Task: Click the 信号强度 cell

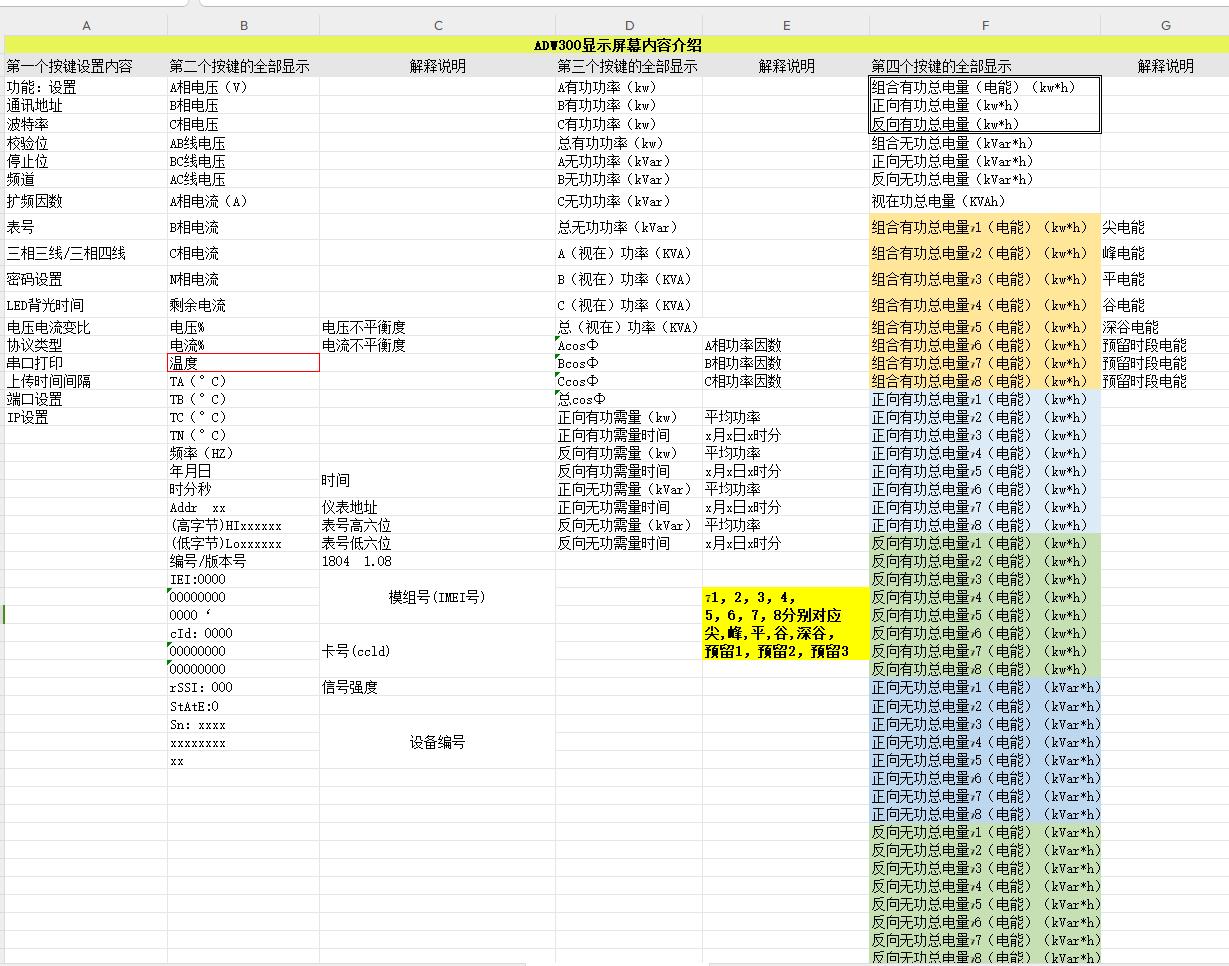Action: [x=438, y=687]
